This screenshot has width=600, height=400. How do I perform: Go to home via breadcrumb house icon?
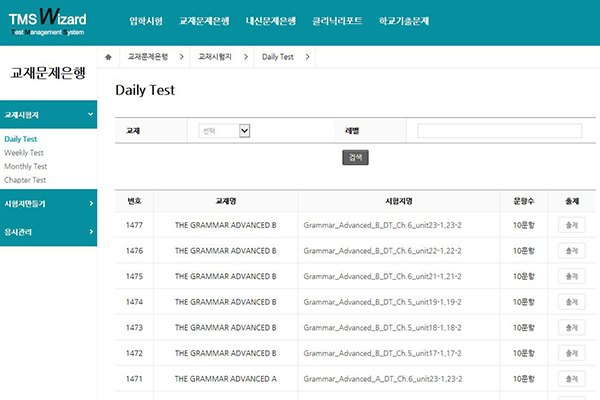coord(108,57)
